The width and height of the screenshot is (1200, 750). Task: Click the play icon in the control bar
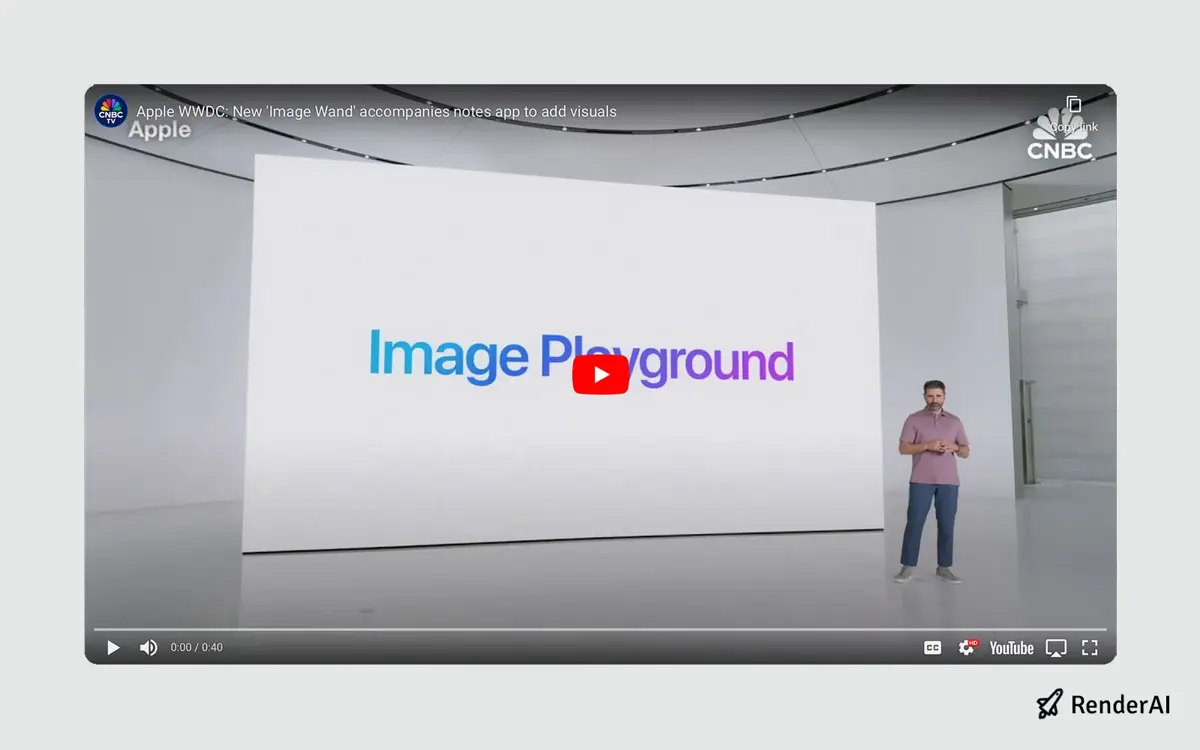point(113,647)
